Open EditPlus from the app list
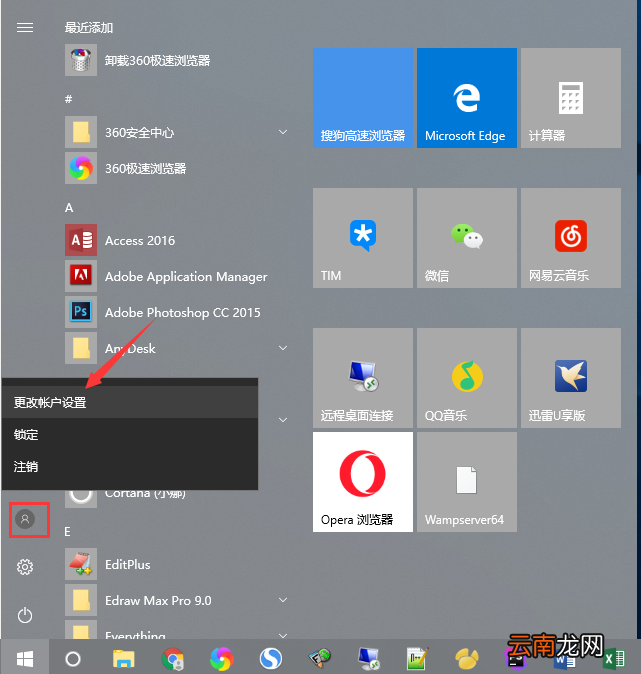The width and height of the screenshot is (641, 674). coord(176,564)
